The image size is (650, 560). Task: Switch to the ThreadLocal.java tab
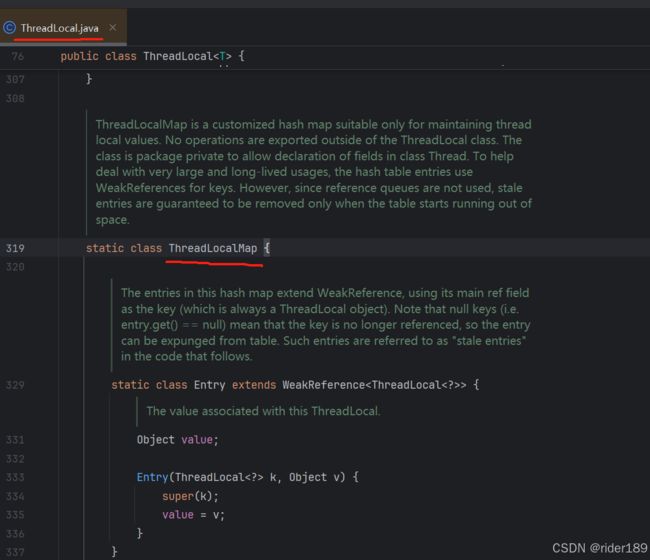pyautogui.click(x=59, y=28)
